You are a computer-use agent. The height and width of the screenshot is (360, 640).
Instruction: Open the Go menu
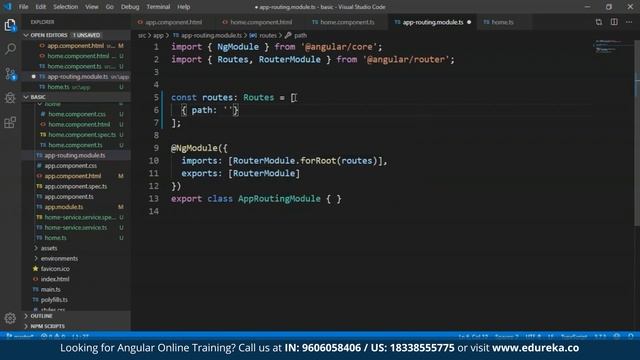[109, 7]
